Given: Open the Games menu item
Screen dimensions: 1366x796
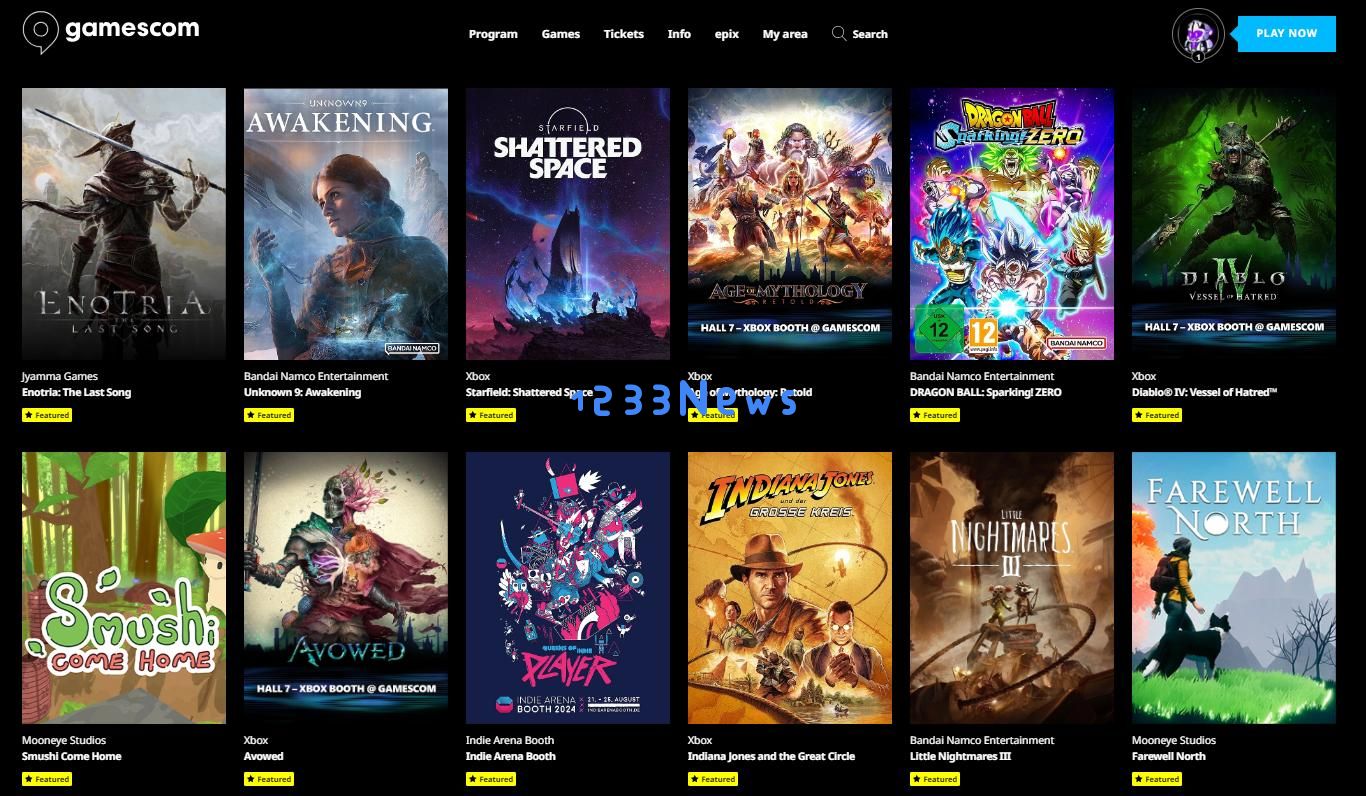Looking at the screenshot, I should point(561,34).
